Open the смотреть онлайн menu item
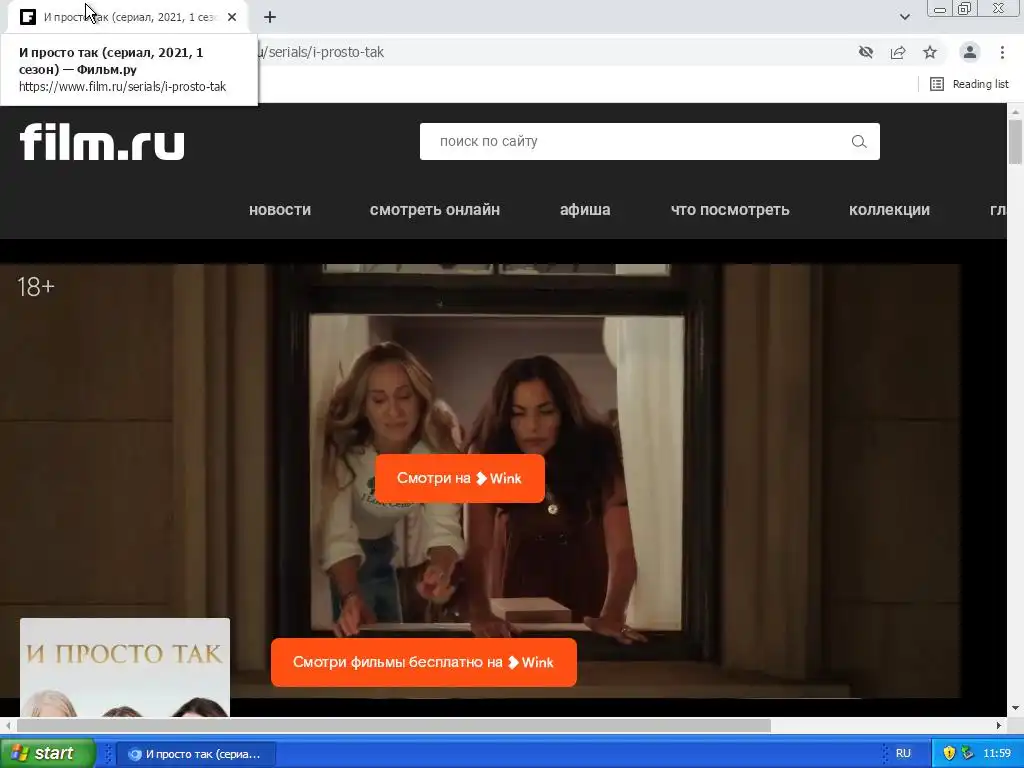The height and width of the screenshot is (768, 1024). (x=435, y=210)
